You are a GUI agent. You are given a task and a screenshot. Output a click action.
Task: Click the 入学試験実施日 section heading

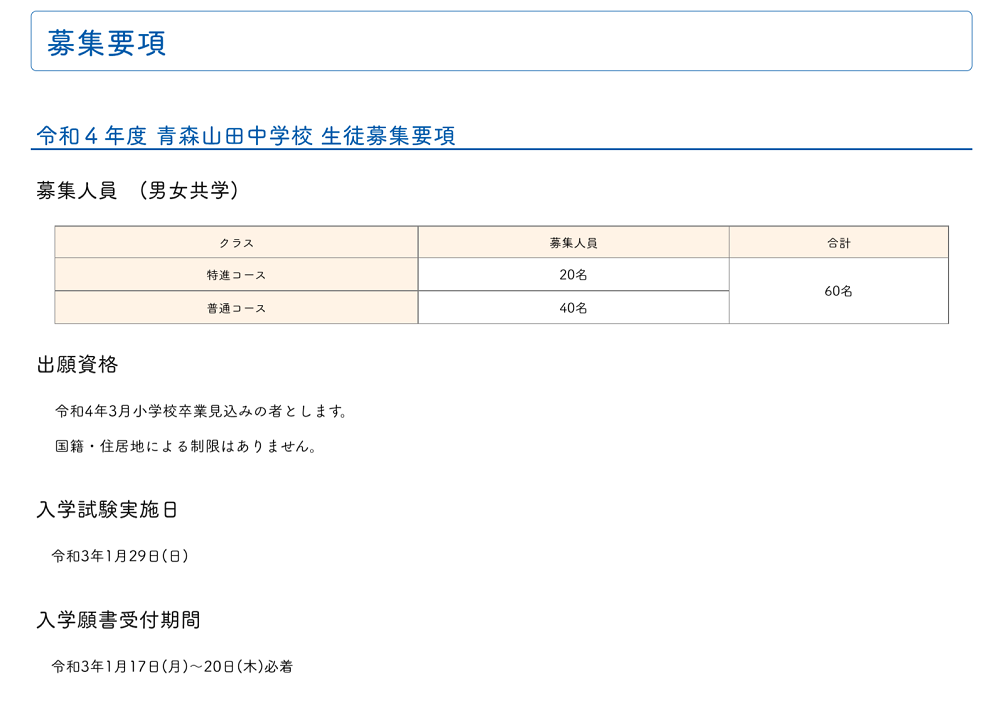pyautogui.click(x=107, y=510)
